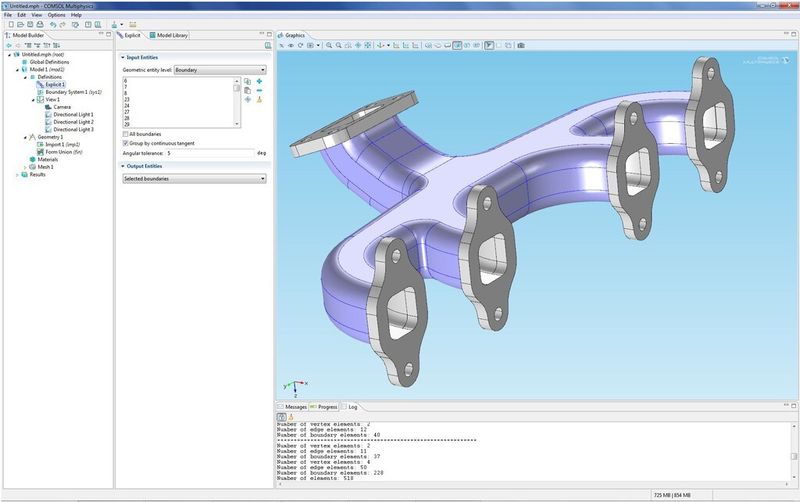Select the Camera node
The width and height of the screenshot is (800, 502).
click(62, 107)
